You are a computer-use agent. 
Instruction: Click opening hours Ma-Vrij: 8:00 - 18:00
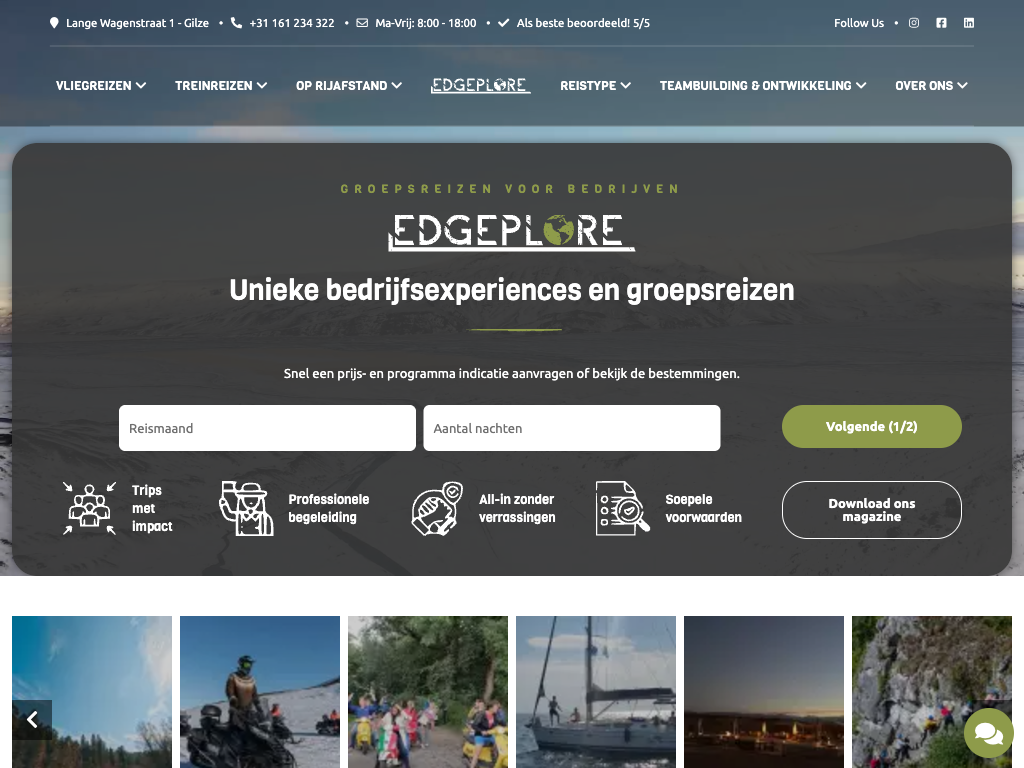click(426, 23)
